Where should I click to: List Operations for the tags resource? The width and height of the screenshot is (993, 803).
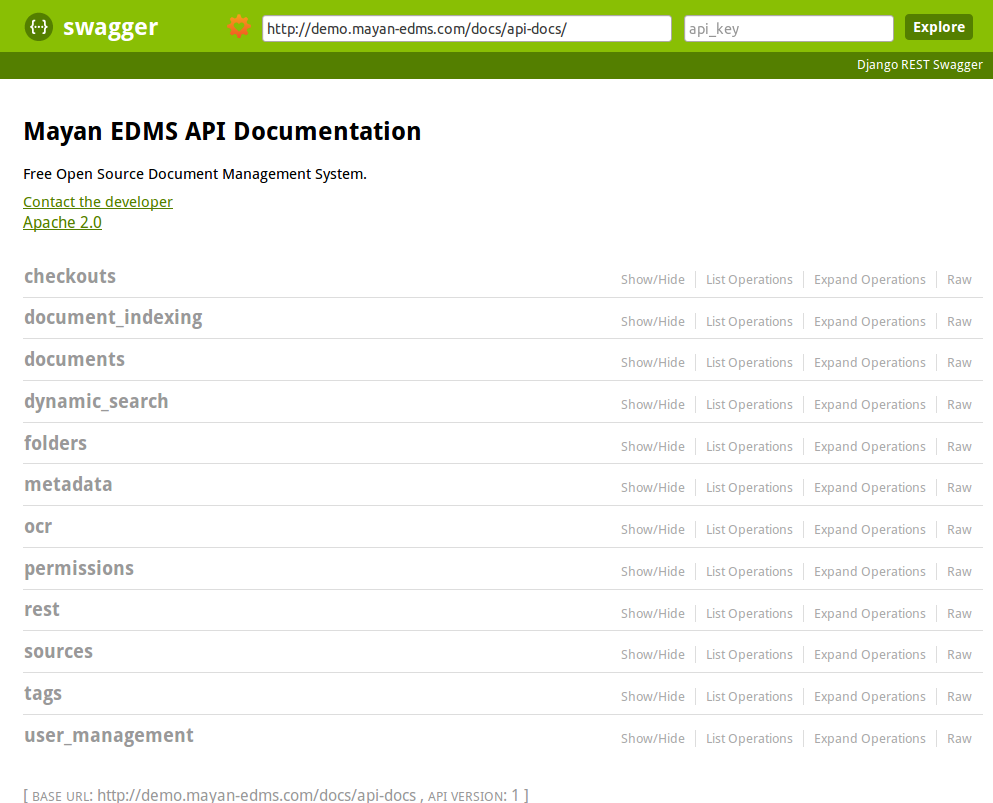tap(749, 697)
